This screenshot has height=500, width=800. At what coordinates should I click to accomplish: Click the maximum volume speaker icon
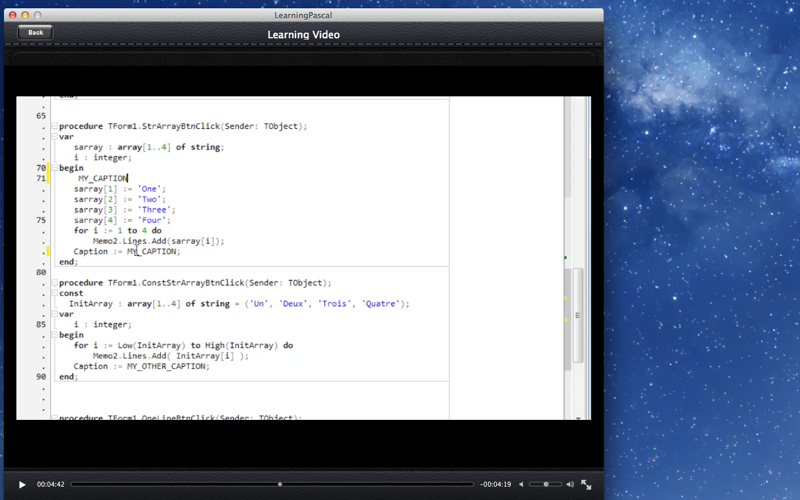pyautogui.click(x=570, y=484)
